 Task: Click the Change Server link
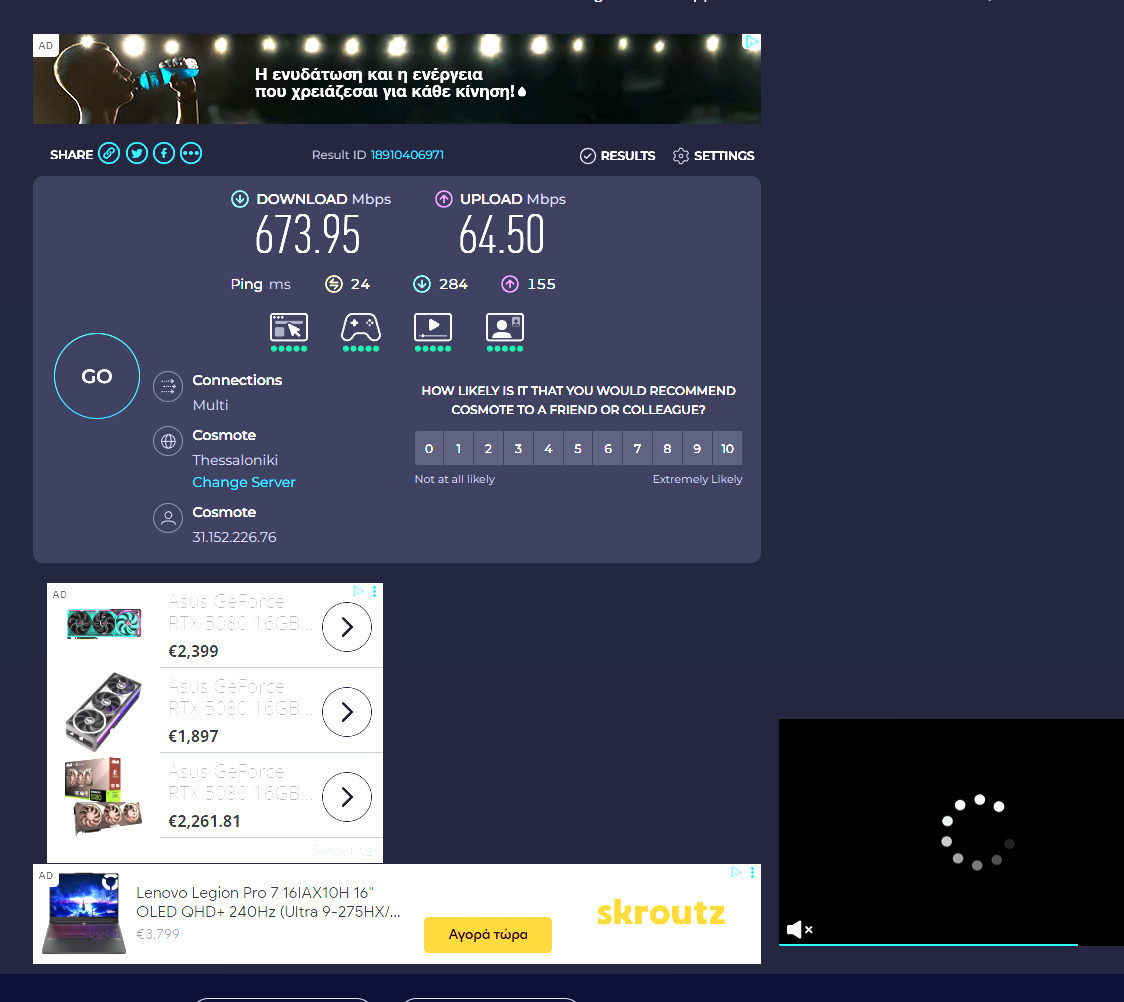click(x=244, y=482)
